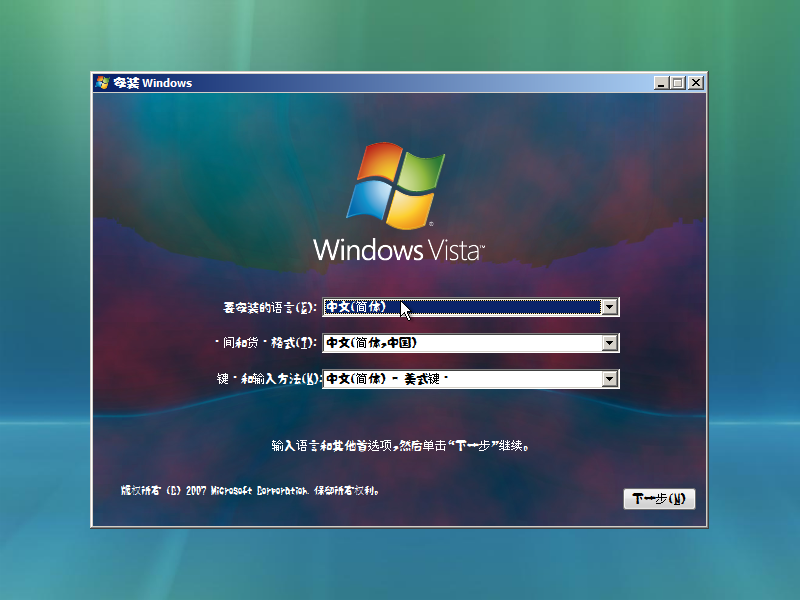Select the 中文(简体) install language field
Image resolution: width=800 pixels, height=600 pixels.
(x=460, y=307)
